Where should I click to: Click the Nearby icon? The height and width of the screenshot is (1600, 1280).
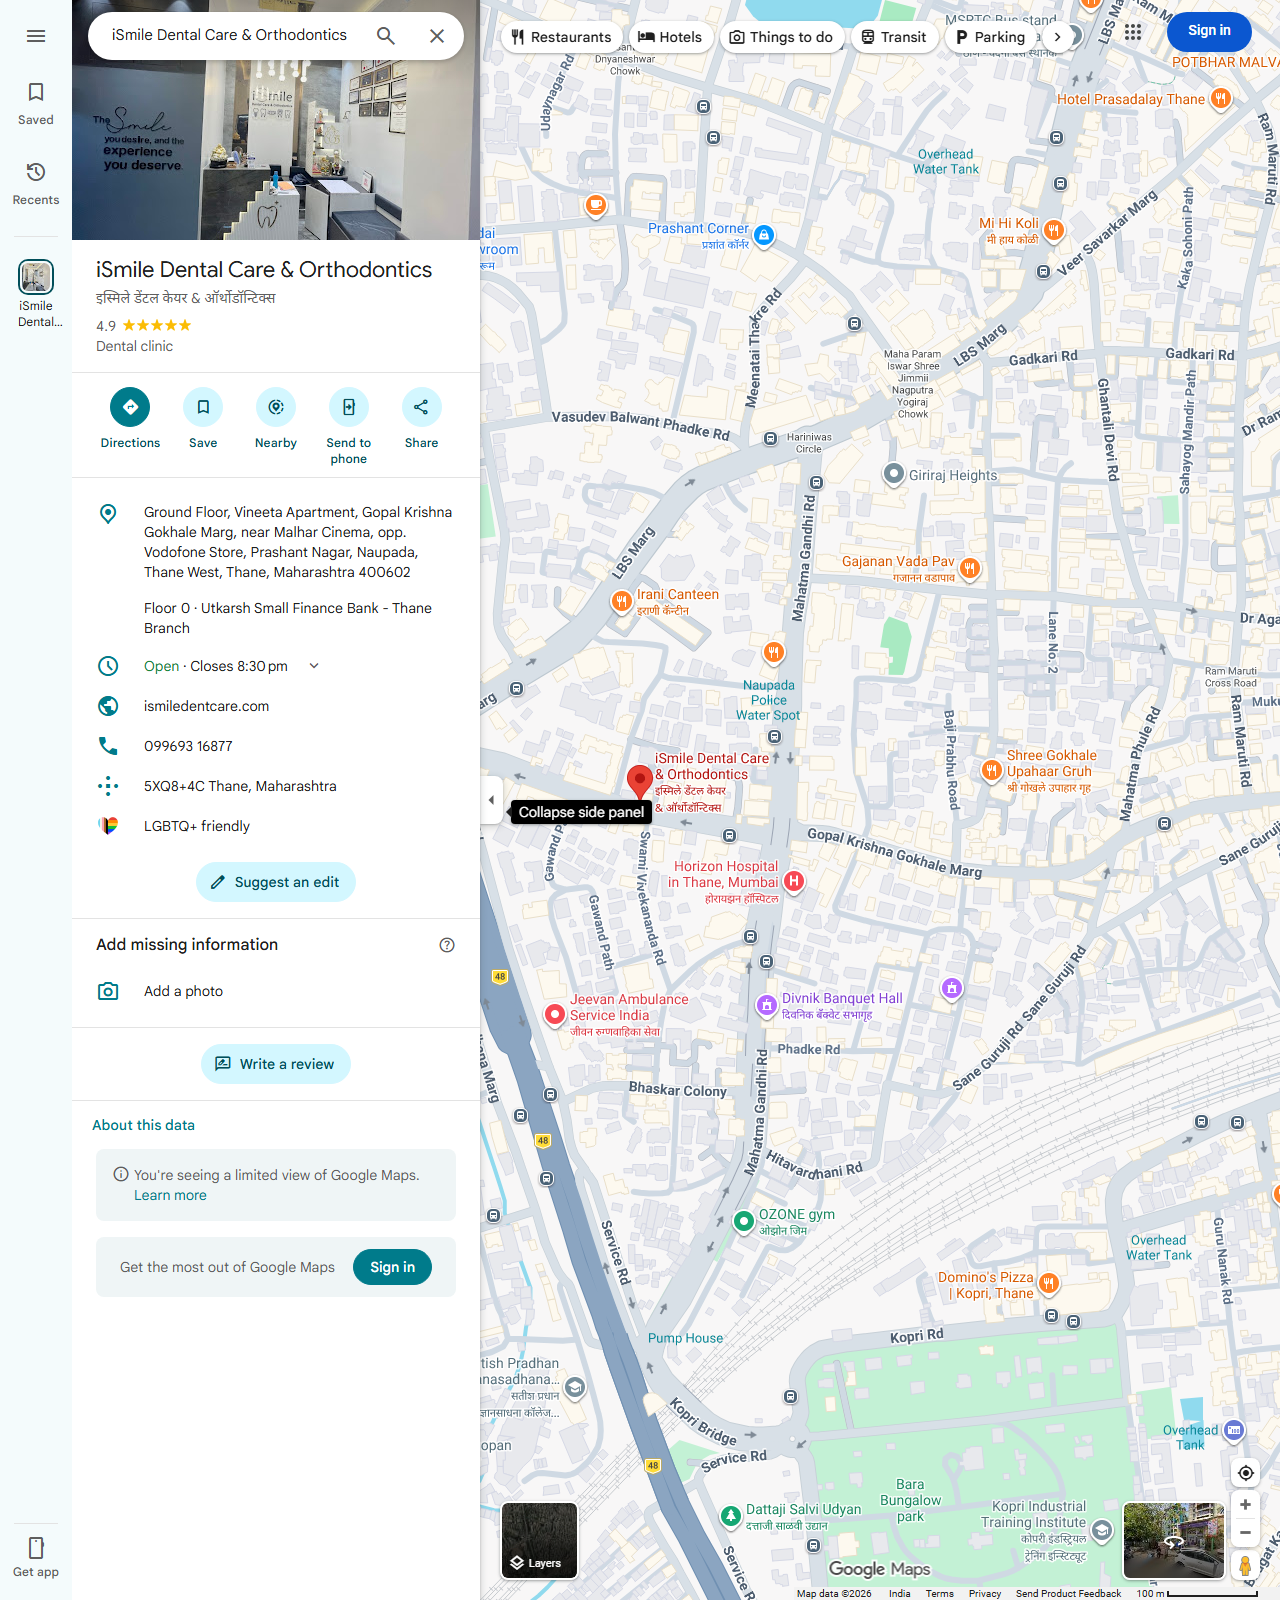[276, 407]
